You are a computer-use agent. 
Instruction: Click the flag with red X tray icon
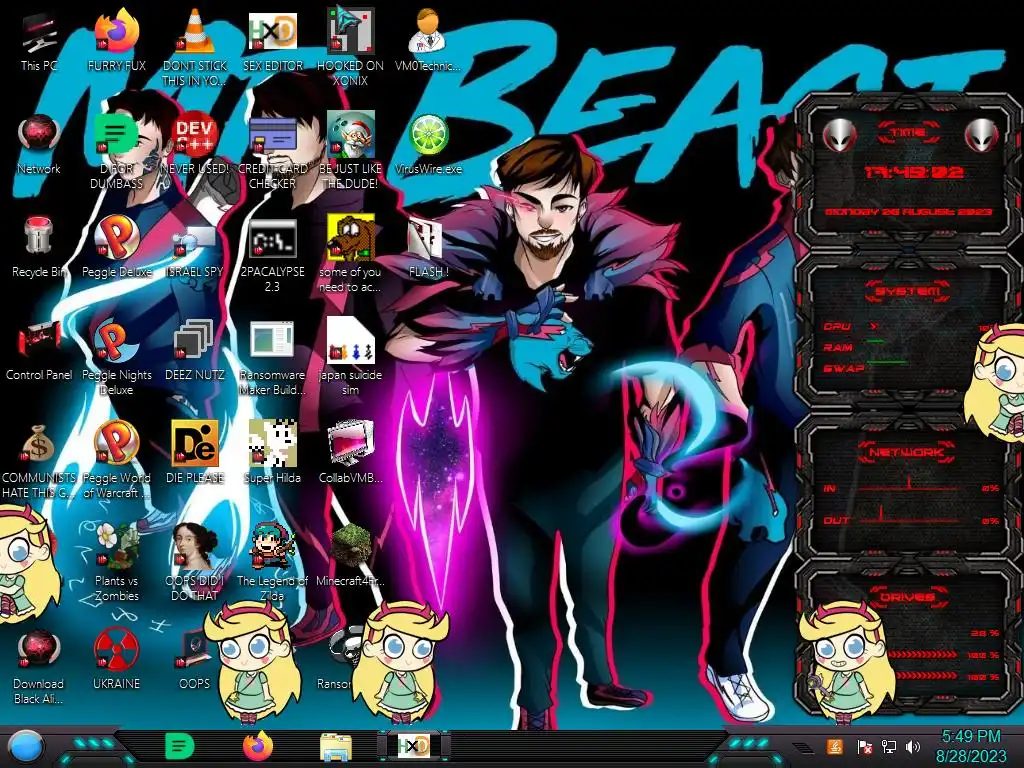click(x=864, y=747)
